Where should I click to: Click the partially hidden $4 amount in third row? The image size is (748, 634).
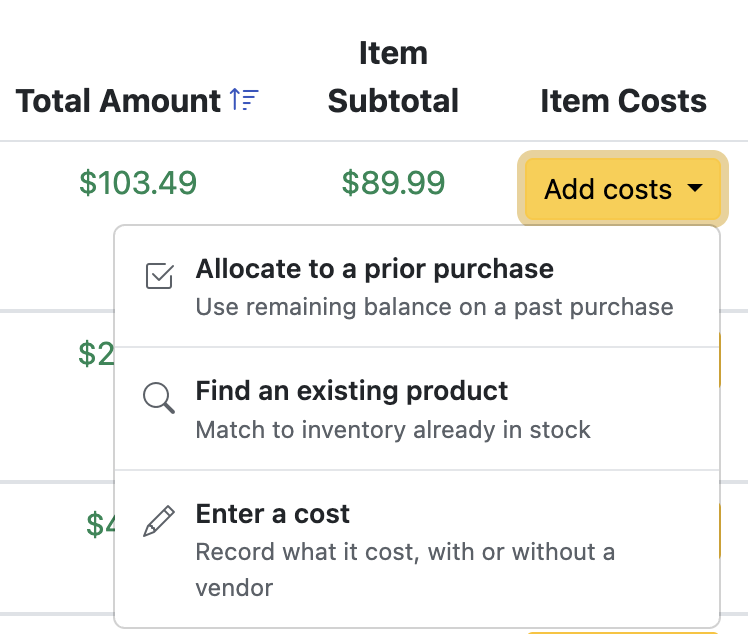[101, 524]
